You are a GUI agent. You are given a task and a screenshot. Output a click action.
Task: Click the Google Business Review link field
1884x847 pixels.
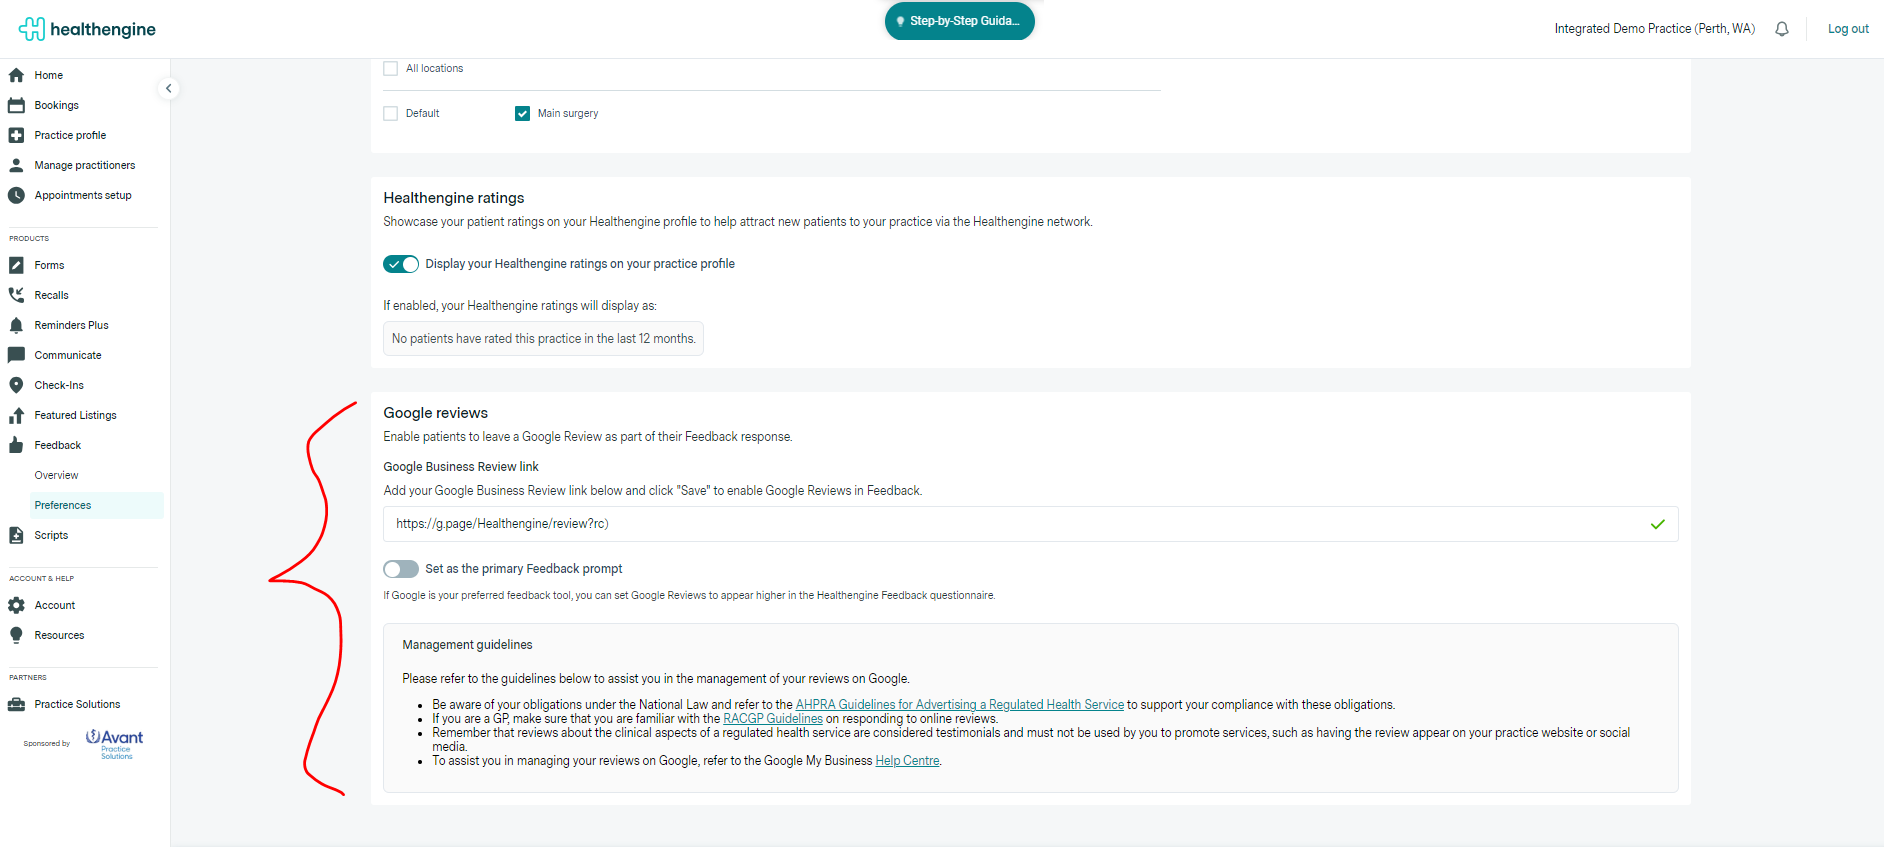point(1010,524)
